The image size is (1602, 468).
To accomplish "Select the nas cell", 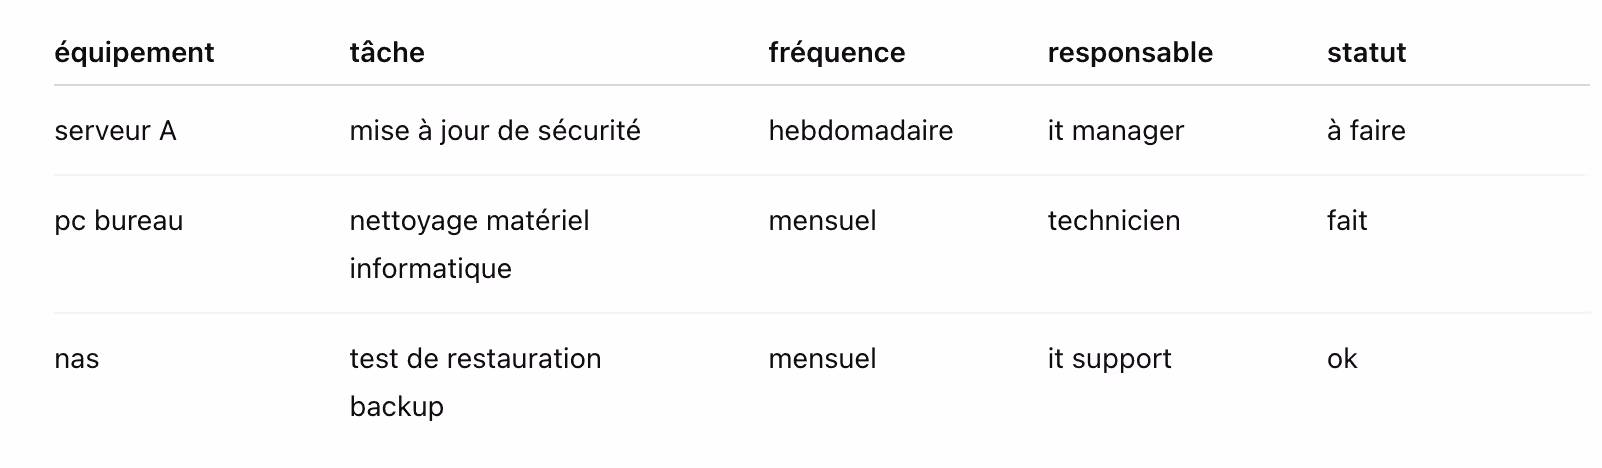I will (77, 359).
